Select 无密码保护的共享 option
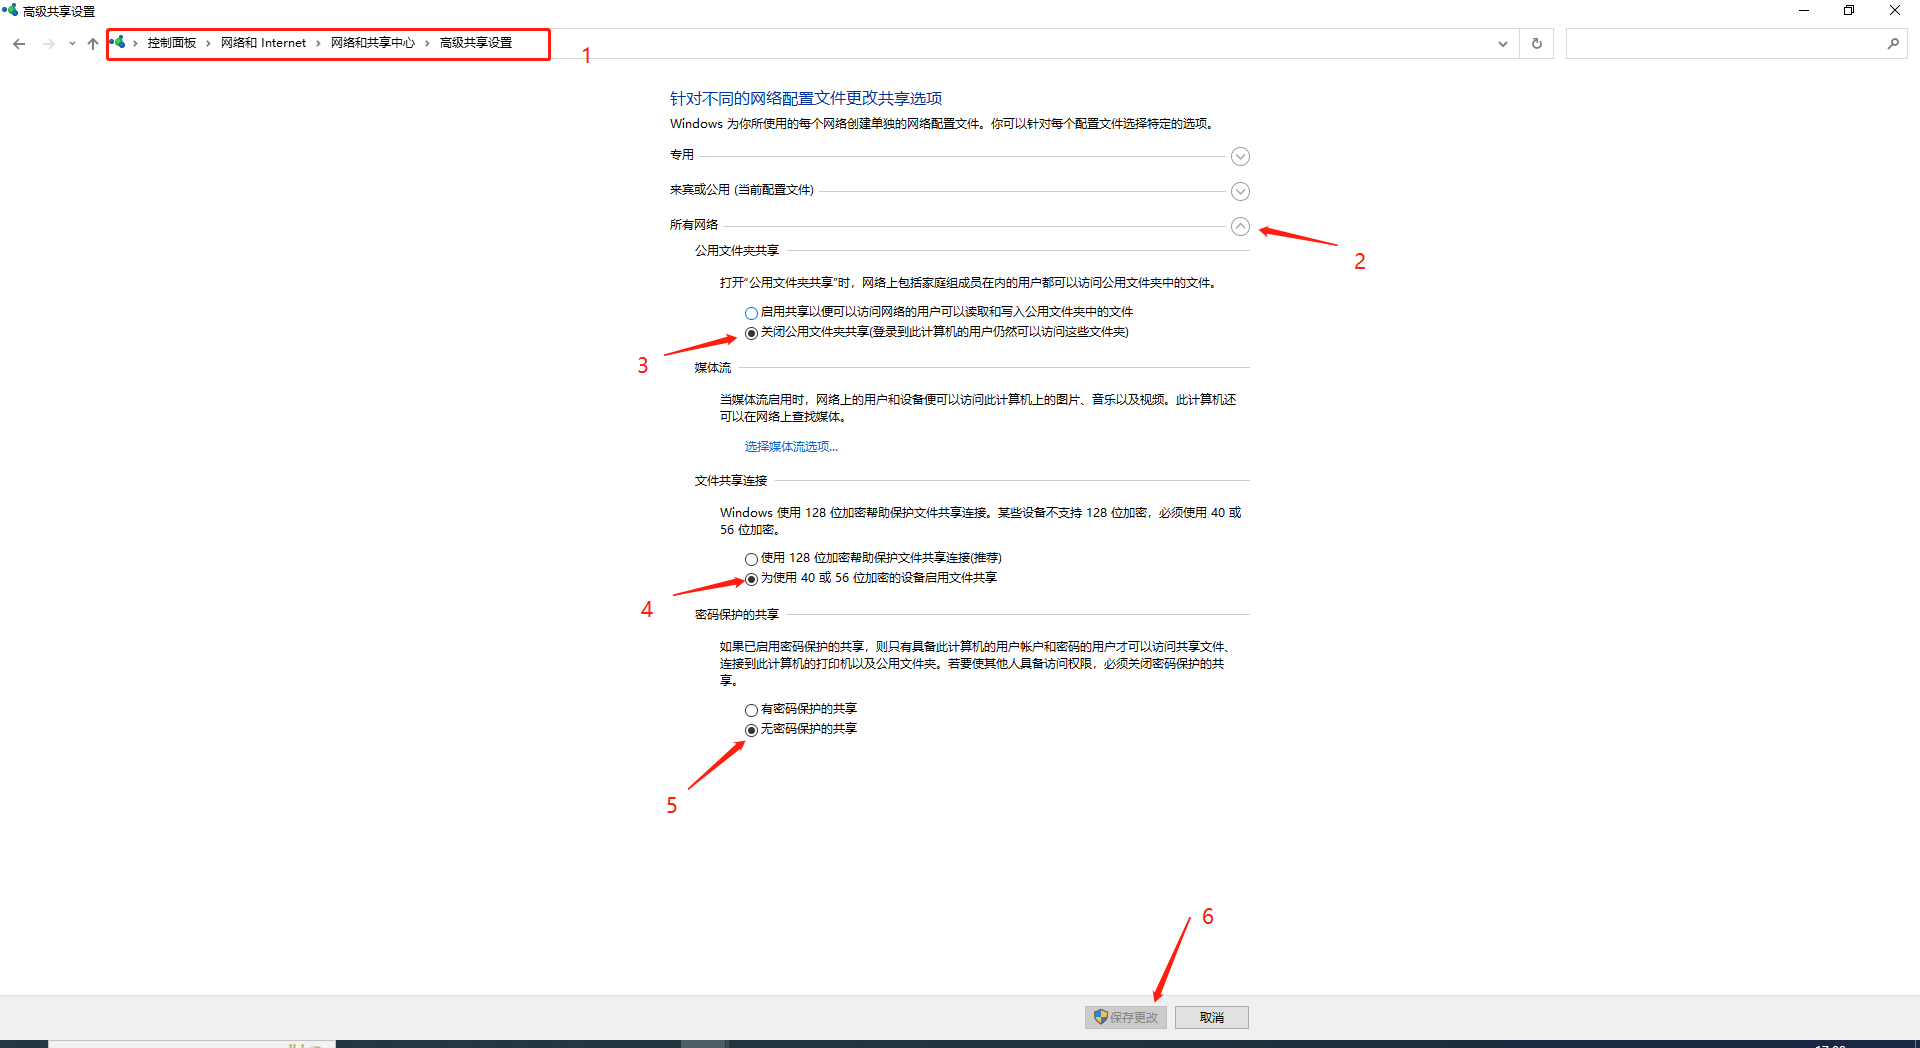Image resolution: width=1920 pixels, height=1048 pixels. pos(751,730)
